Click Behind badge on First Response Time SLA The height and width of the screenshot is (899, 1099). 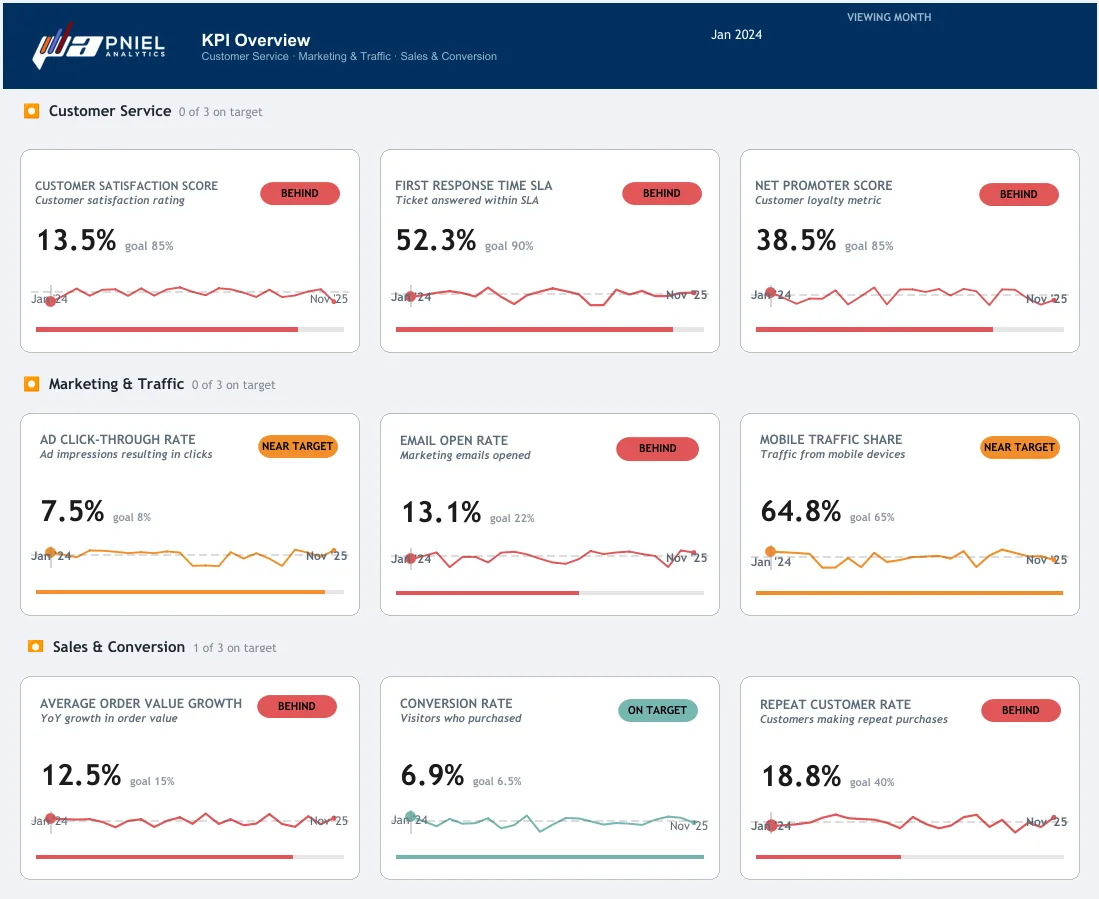pyautogui.click(x=662, y=193)
